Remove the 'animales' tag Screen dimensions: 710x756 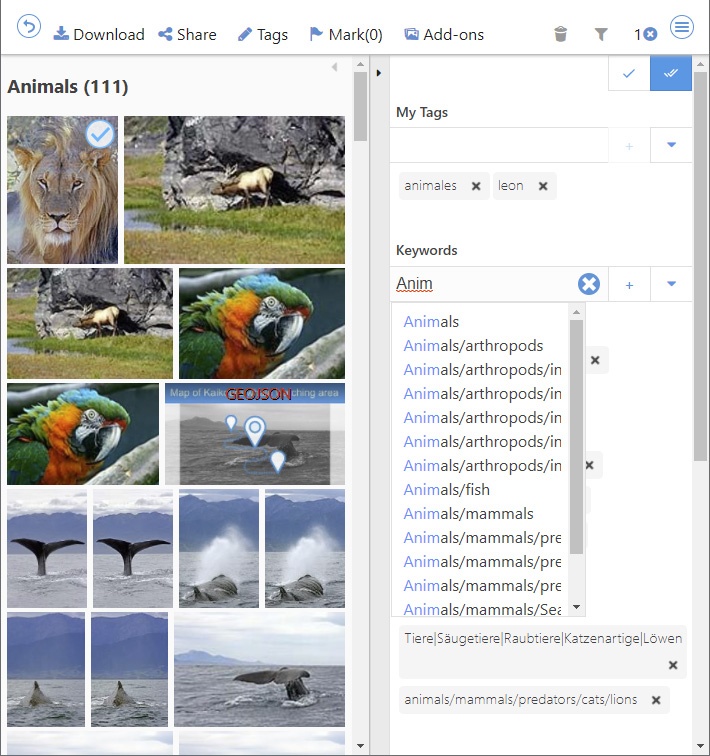pyautogui.click(x=476, y=186)
